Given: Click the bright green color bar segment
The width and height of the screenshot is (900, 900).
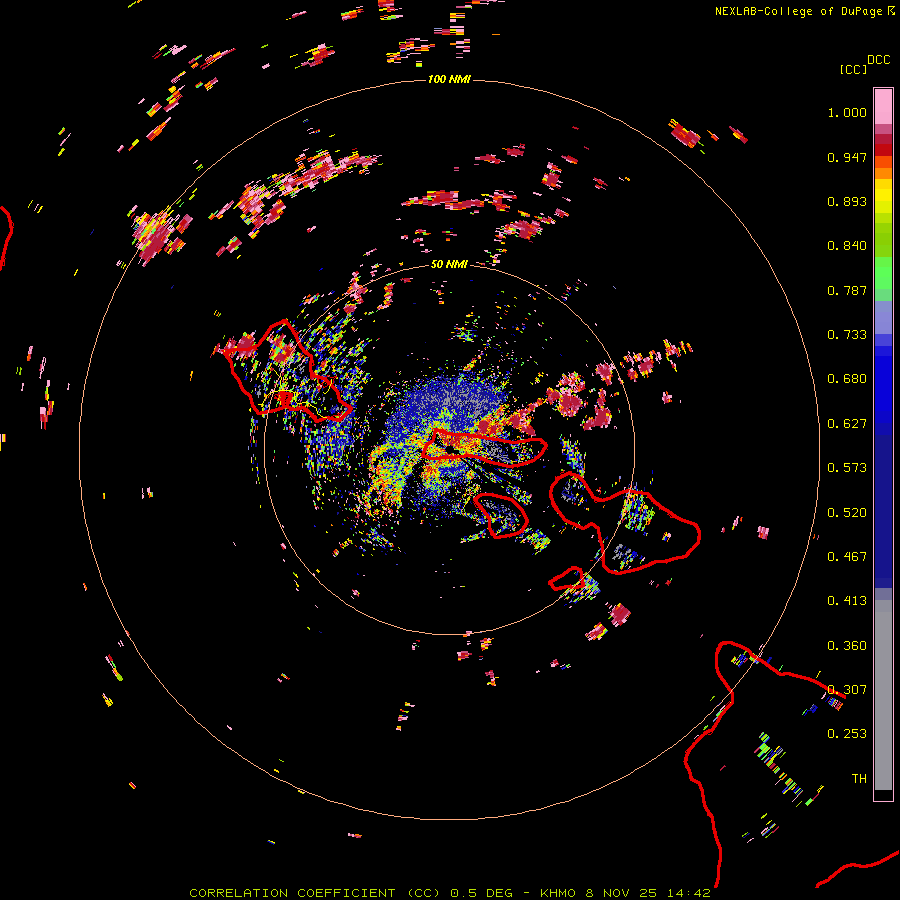Looking at the screenshot, I should tap(883, 273).
